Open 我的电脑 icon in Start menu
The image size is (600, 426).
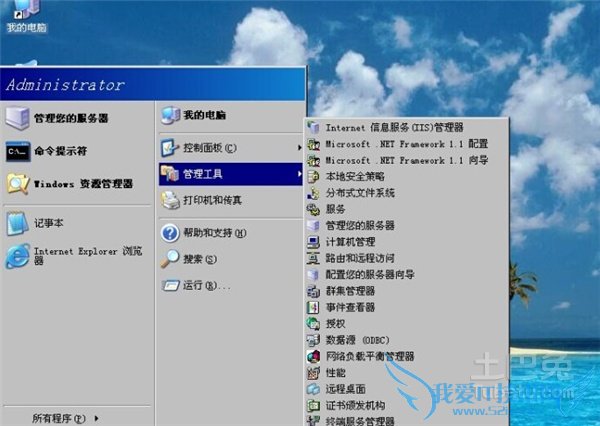[x=170, y=115]
